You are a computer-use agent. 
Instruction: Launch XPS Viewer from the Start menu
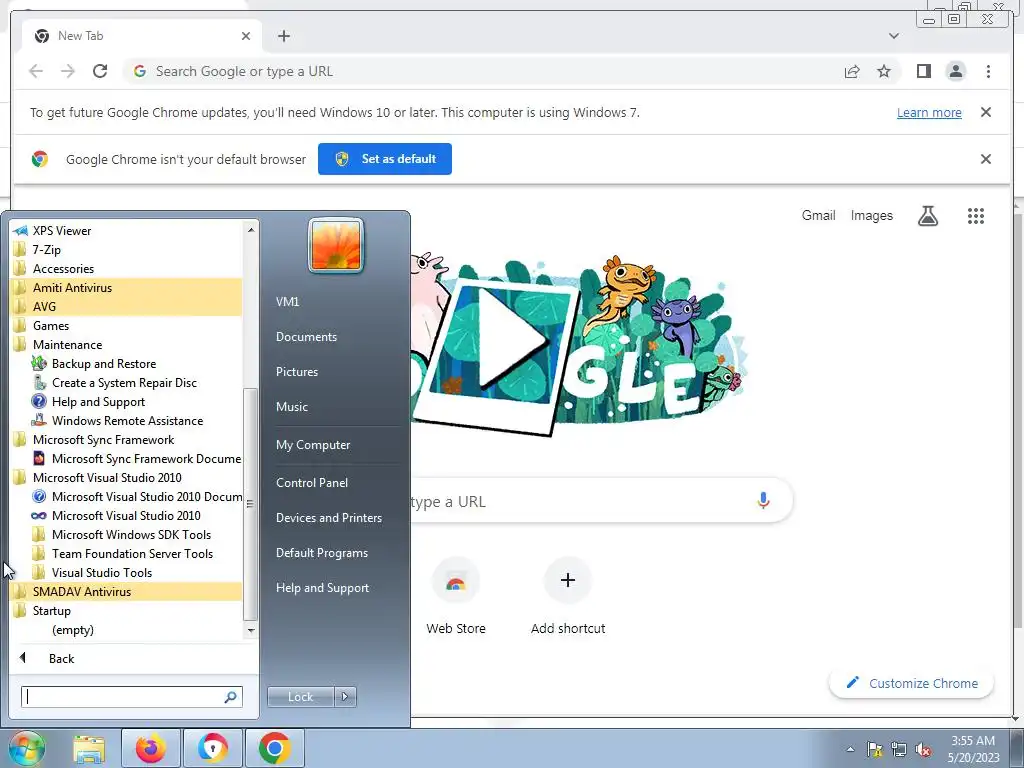pyautogui.click(x=127, y=231)
